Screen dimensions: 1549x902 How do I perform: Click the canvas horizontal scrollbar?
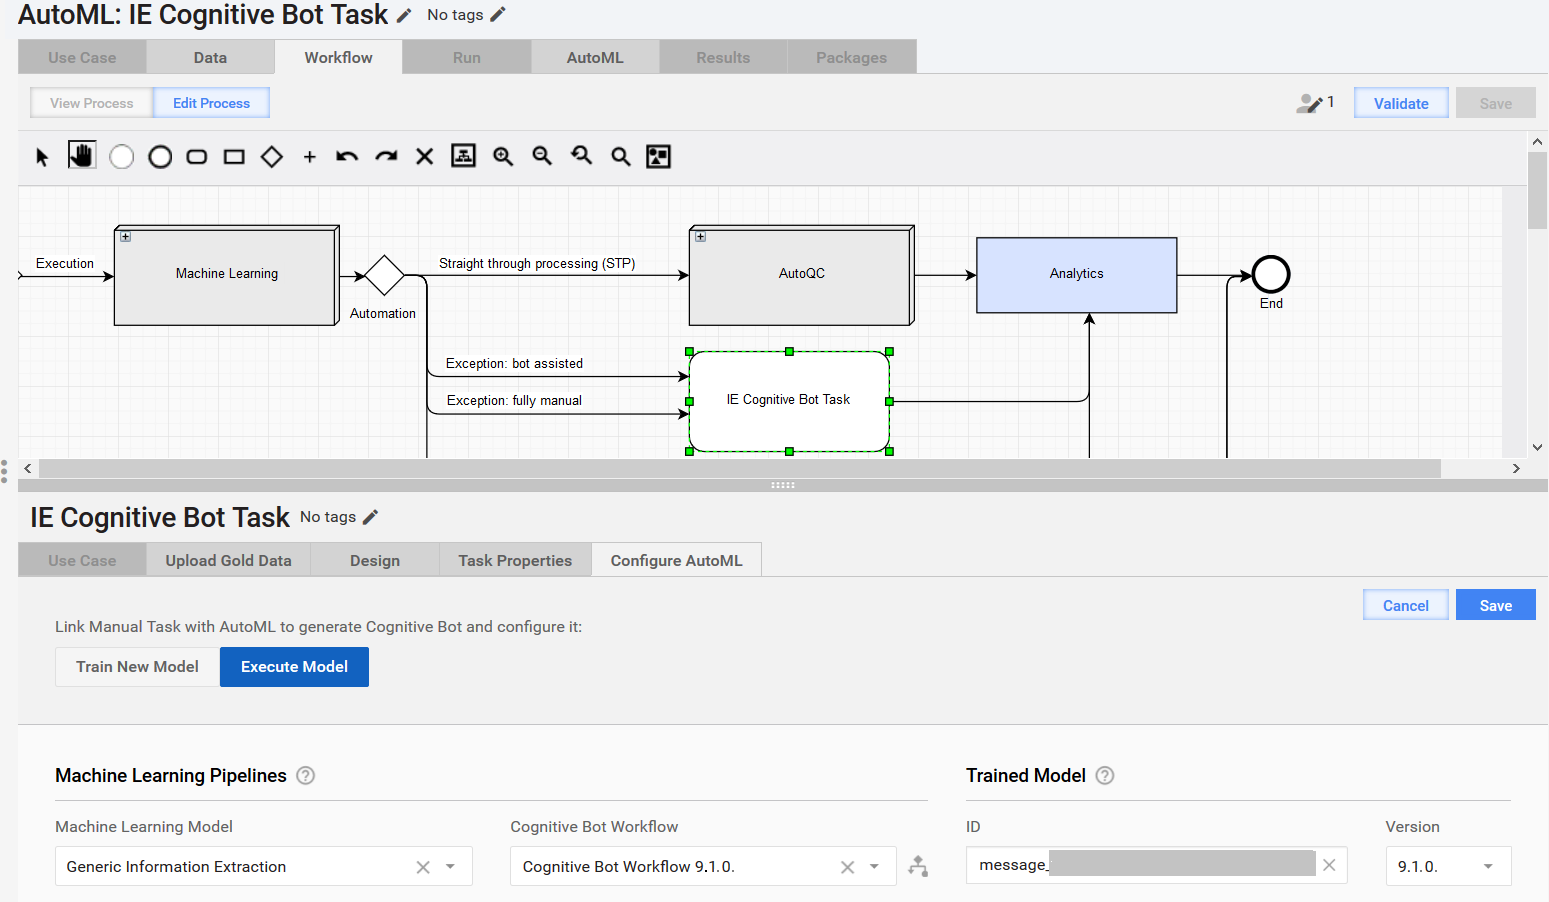[x=740, y=468]
